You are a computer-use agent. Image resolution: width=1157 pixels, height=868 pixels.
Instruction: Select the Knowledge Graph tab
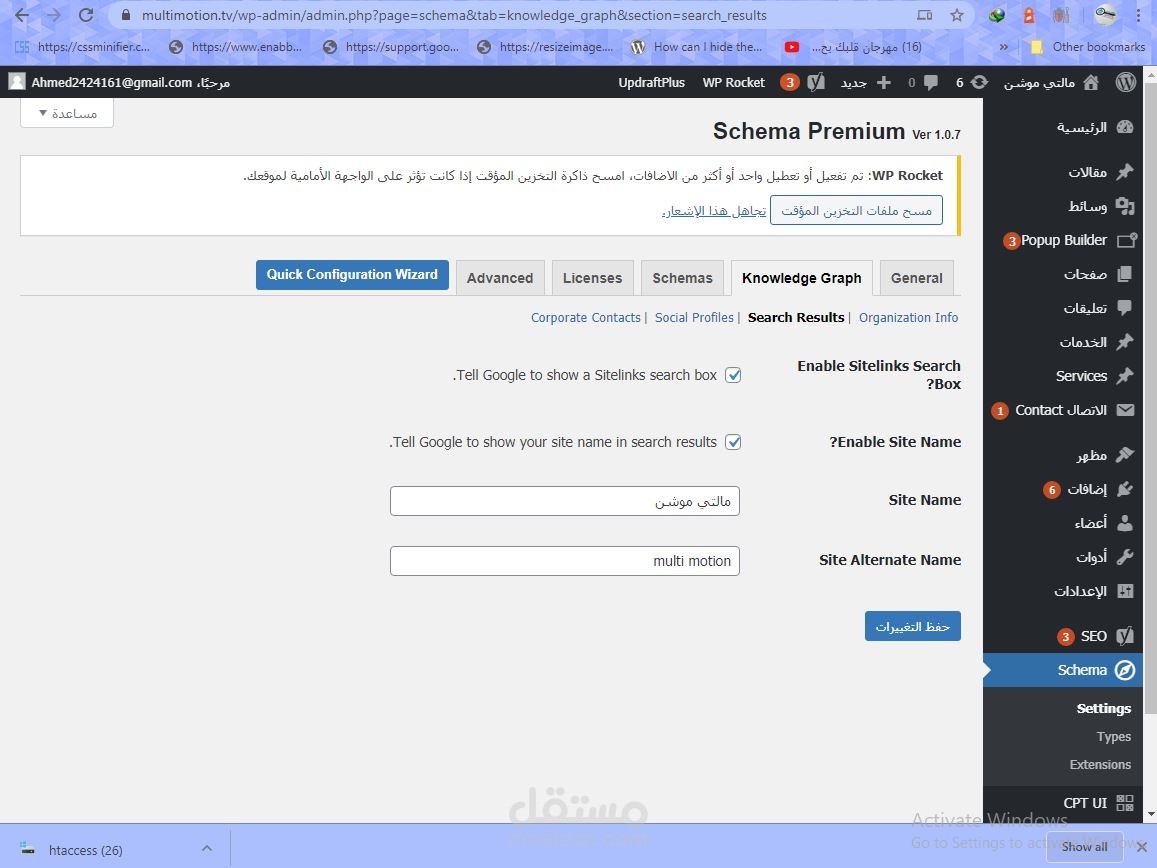(801, 278)
